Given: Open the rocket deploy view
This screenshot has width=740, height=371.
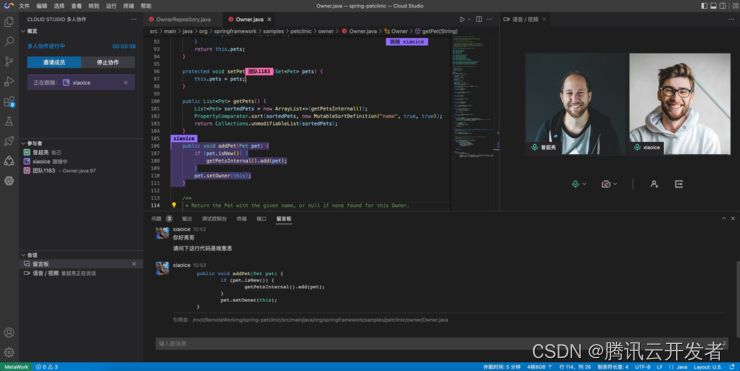Looking at the screenshot, I should pos(9,141).
